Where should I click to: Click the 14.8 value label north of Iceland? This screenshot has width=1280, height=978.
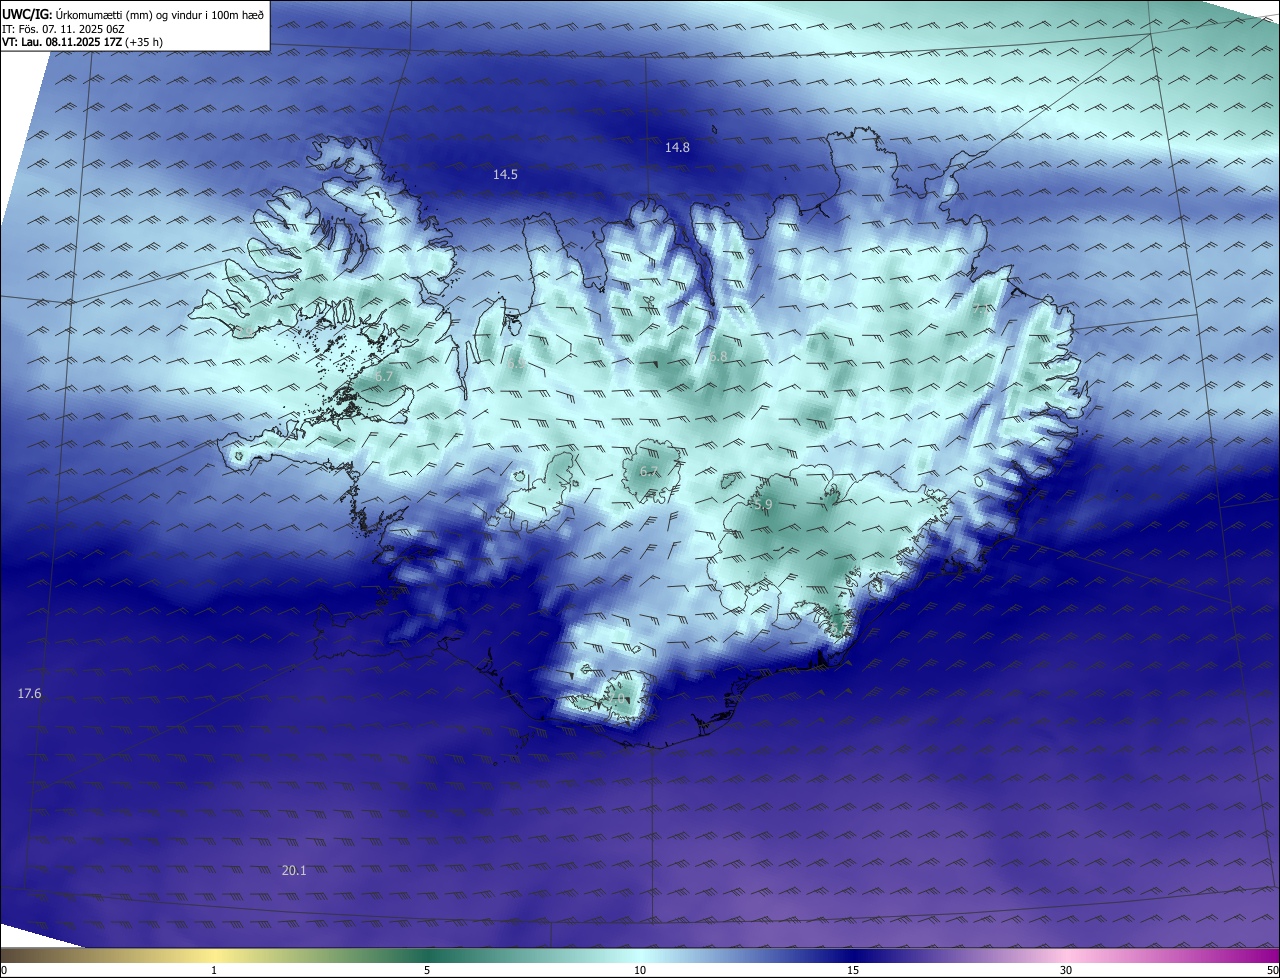tap(677, 147)
